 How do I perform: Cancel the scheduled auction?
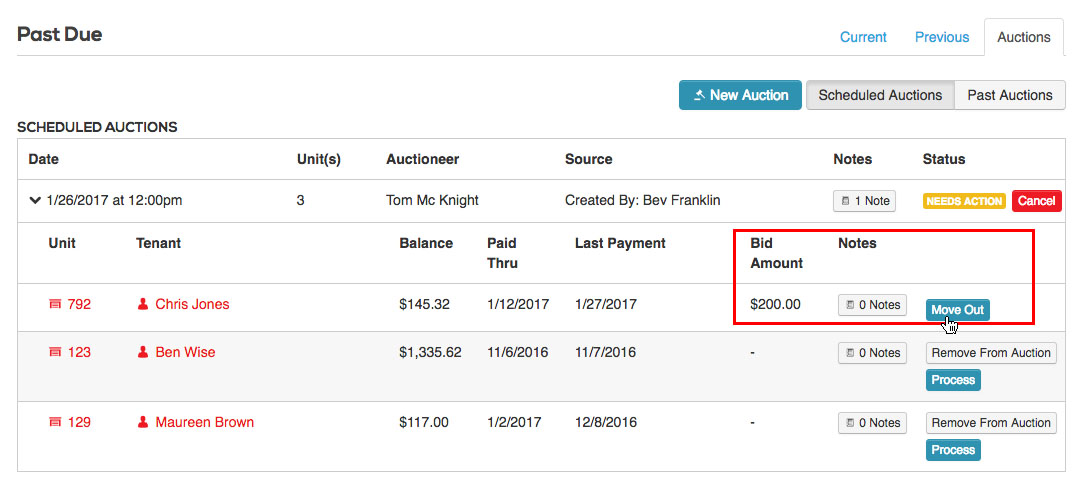[1036, 201]
